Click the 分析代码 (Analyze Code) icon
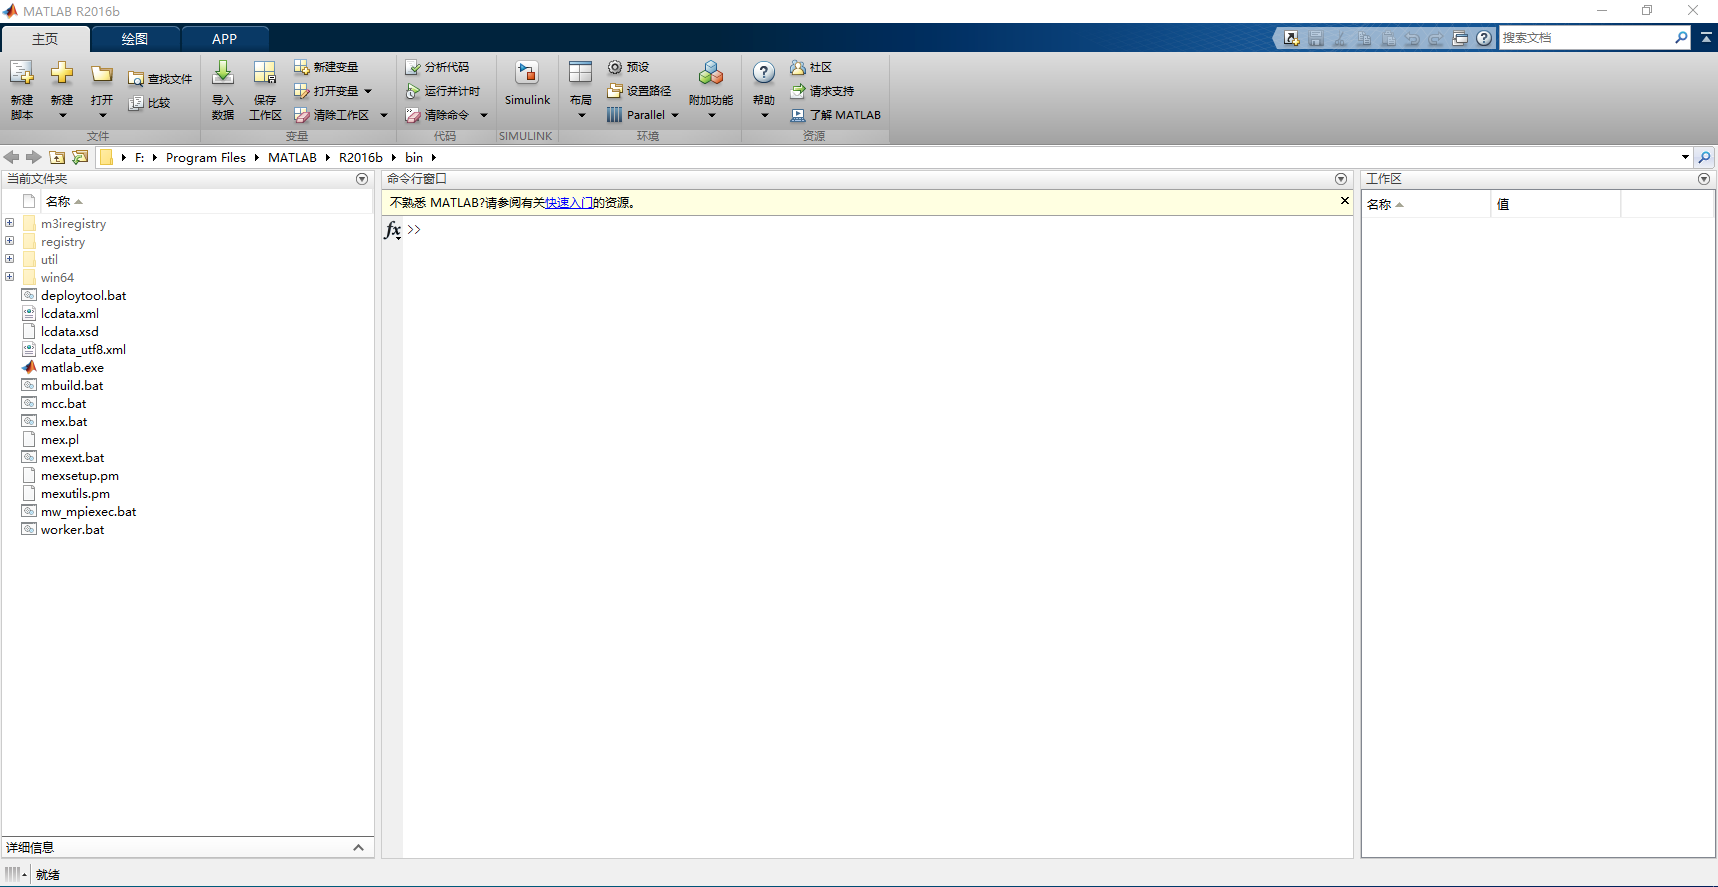 412,67
